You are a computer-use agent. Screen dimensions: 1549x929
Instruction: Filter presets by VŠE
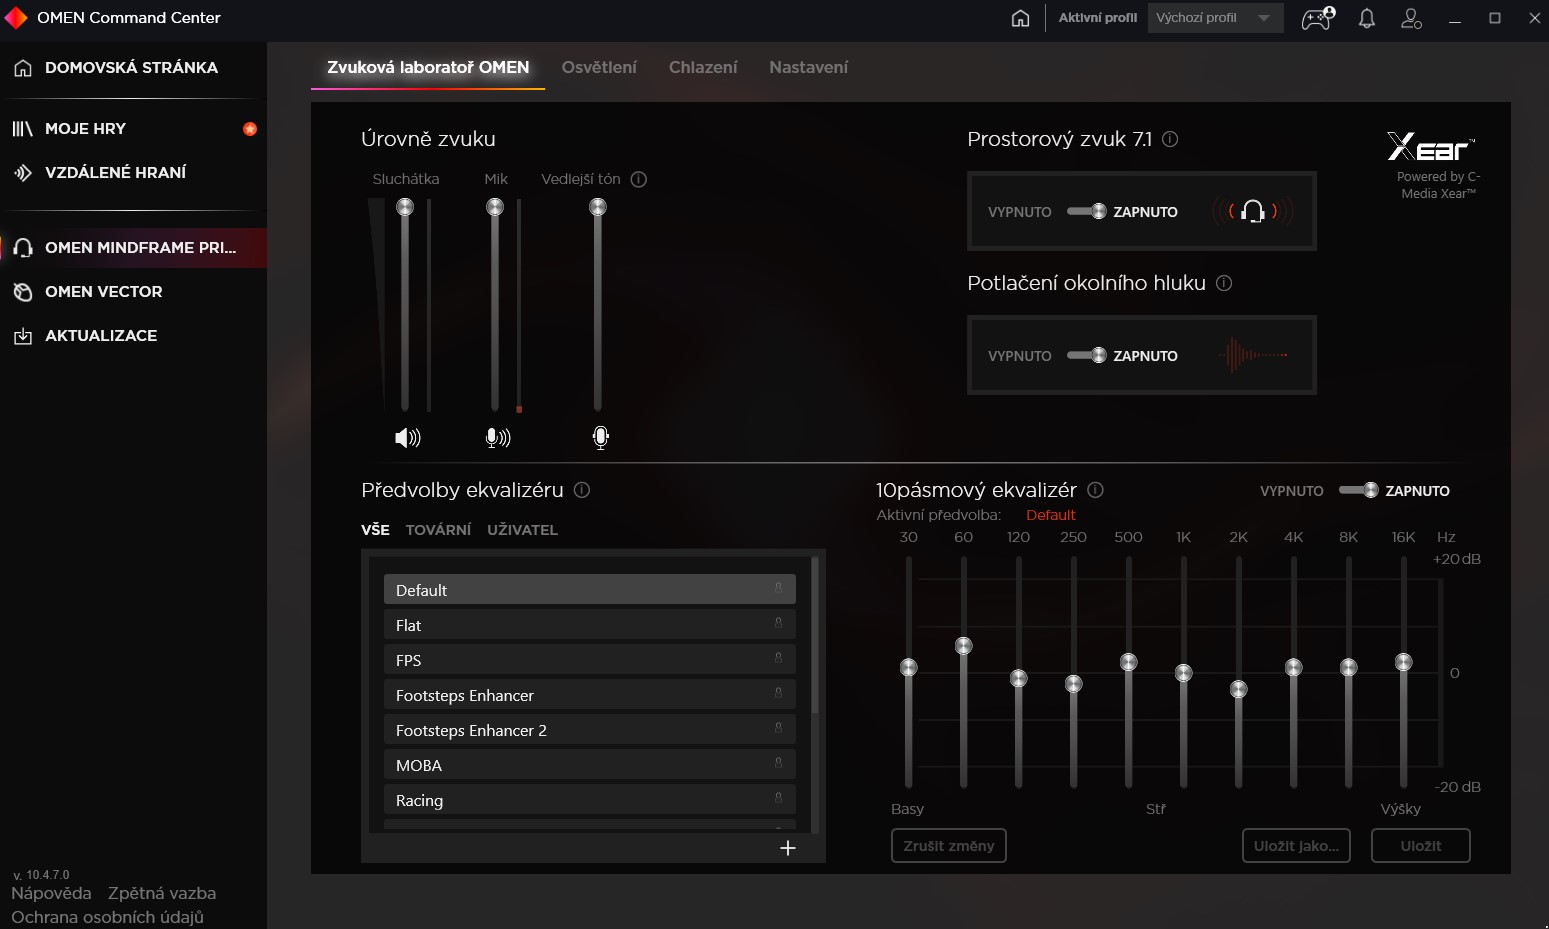tap(375, 530)
